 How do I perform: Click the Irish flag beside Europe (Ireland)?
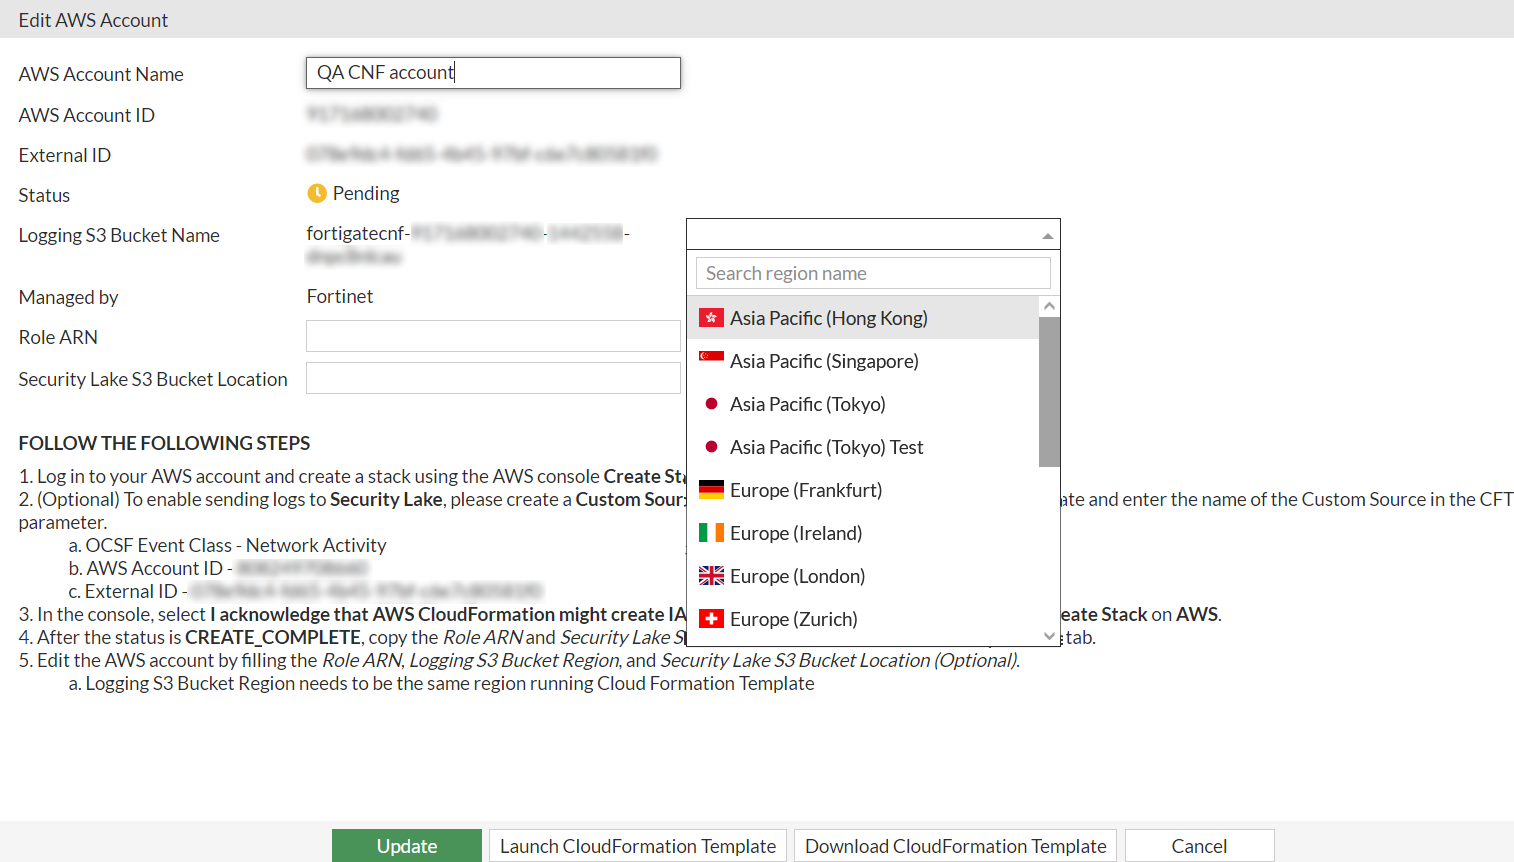[x=711, y=532]
